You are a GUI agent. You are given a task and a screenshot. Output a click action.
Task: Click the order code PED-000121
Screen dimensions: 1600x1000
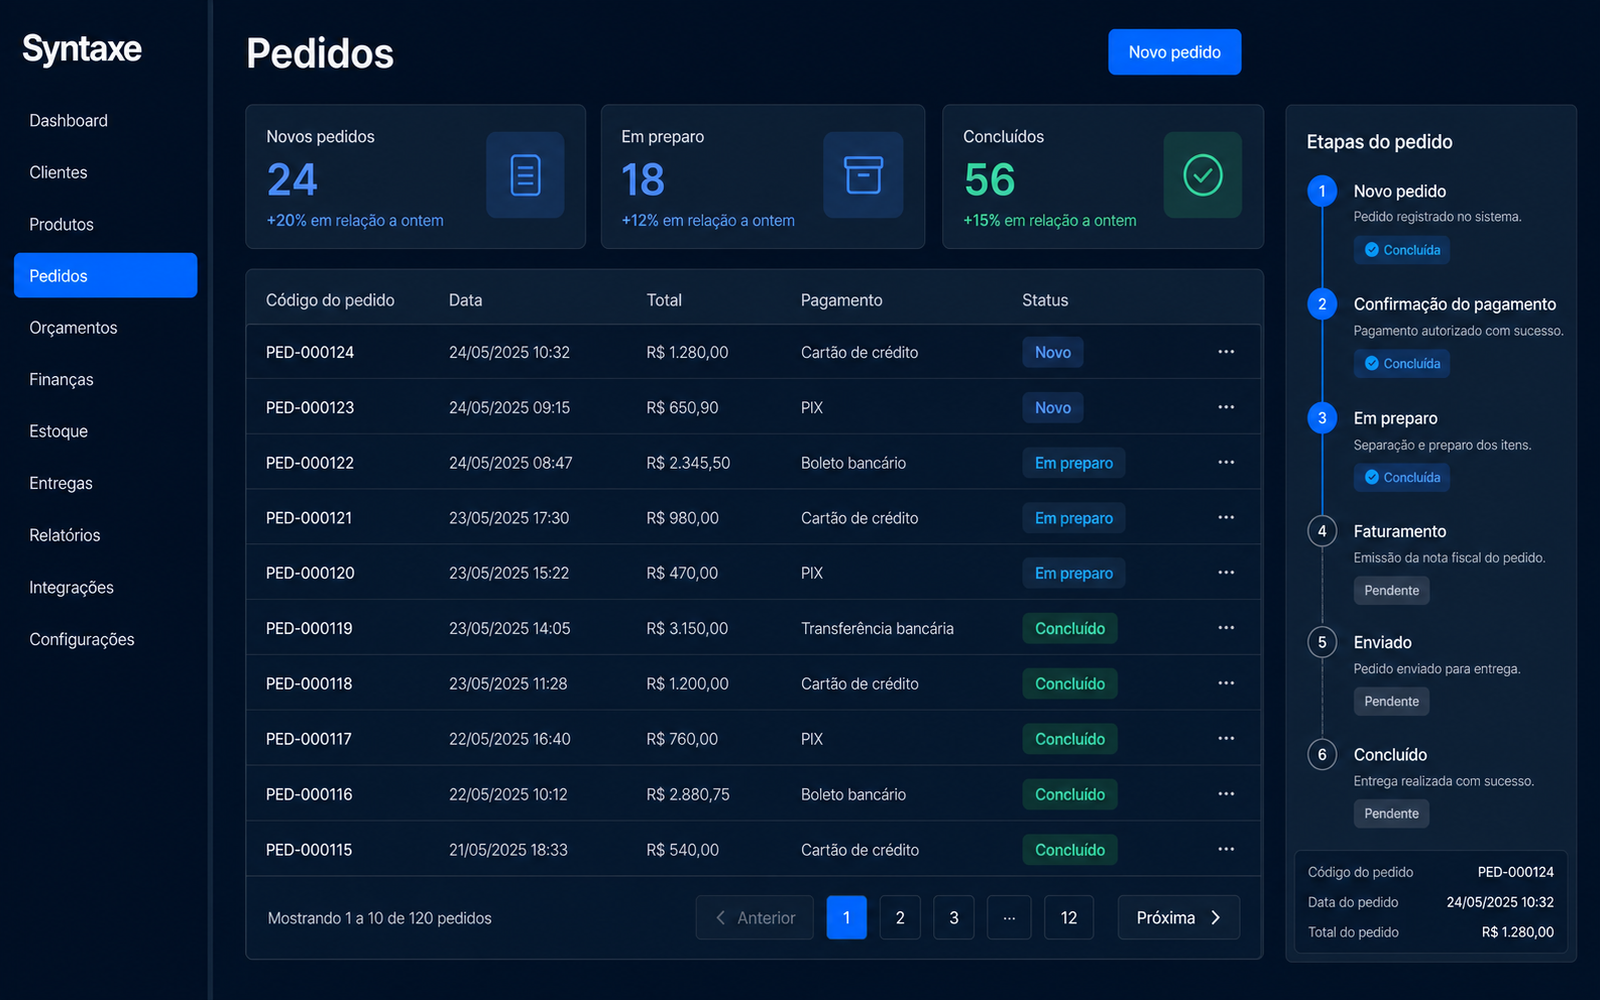(309, 518)
